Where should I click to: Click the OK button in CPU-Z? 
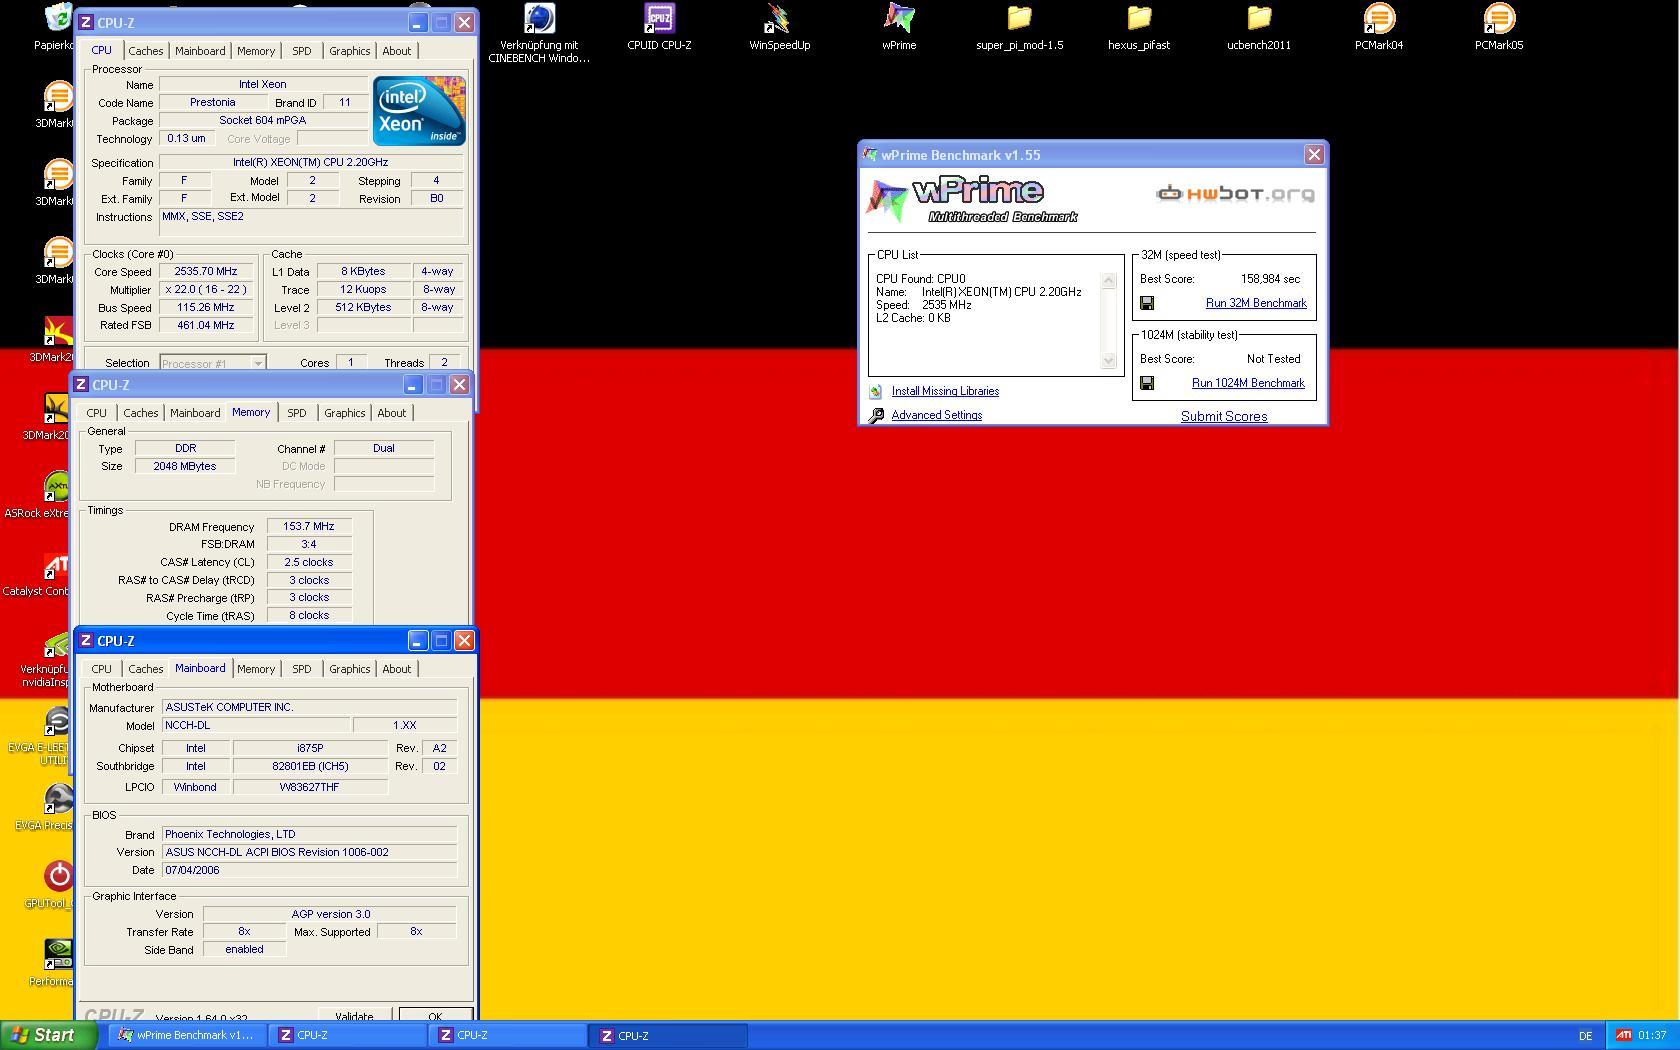(x=435, y=1015)
